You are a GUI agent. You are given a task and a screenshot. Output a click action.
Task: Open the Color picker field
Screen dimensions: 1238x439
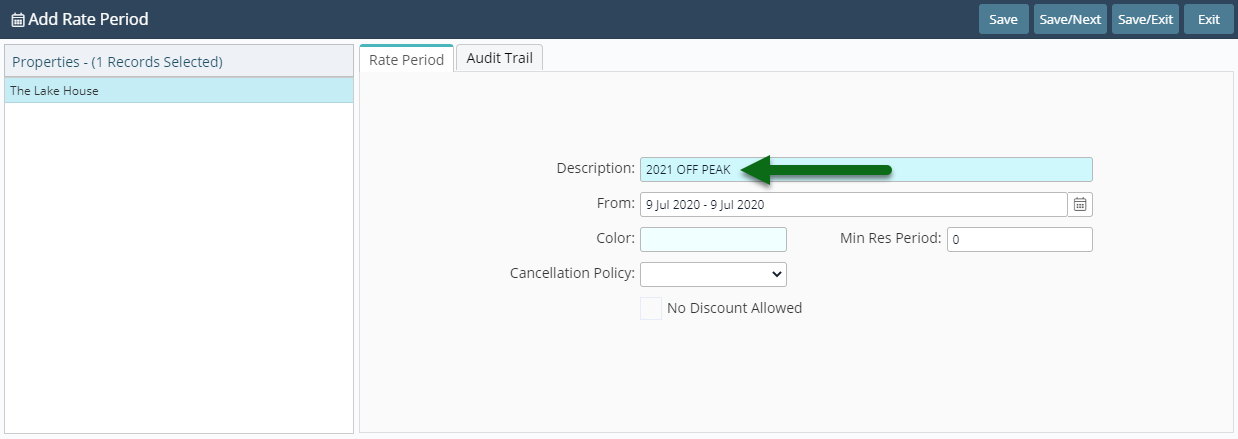713,239
